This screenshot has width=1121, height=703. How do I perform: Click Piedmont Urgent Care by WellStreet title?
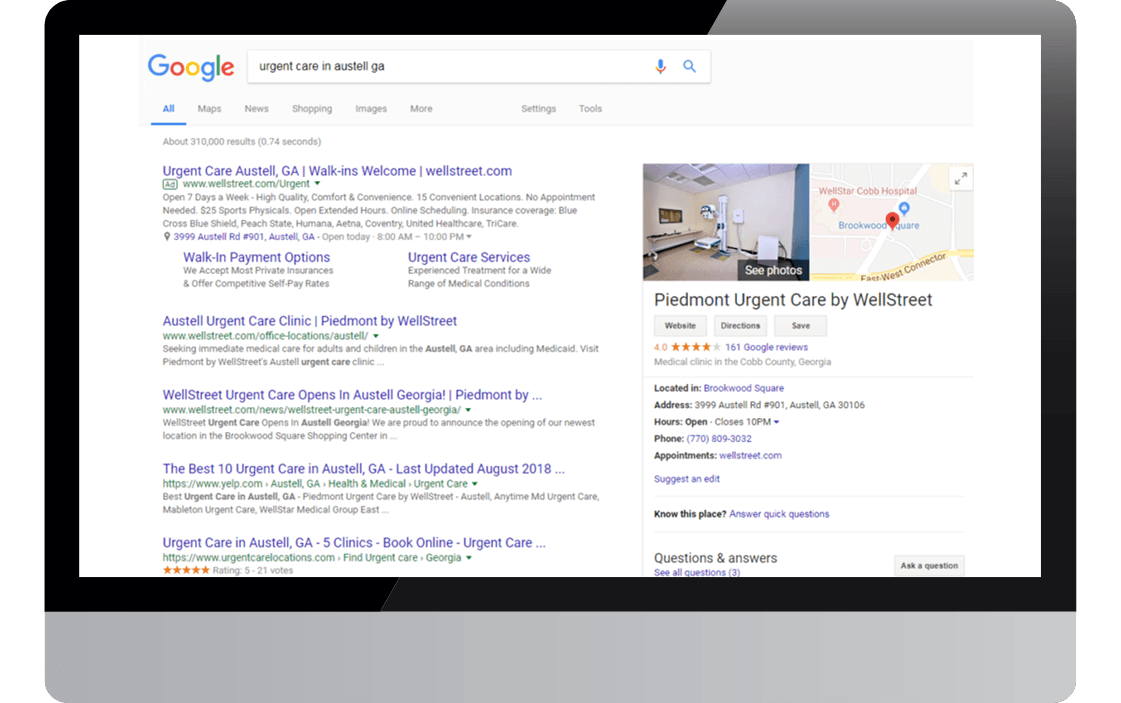click(793, 300)
